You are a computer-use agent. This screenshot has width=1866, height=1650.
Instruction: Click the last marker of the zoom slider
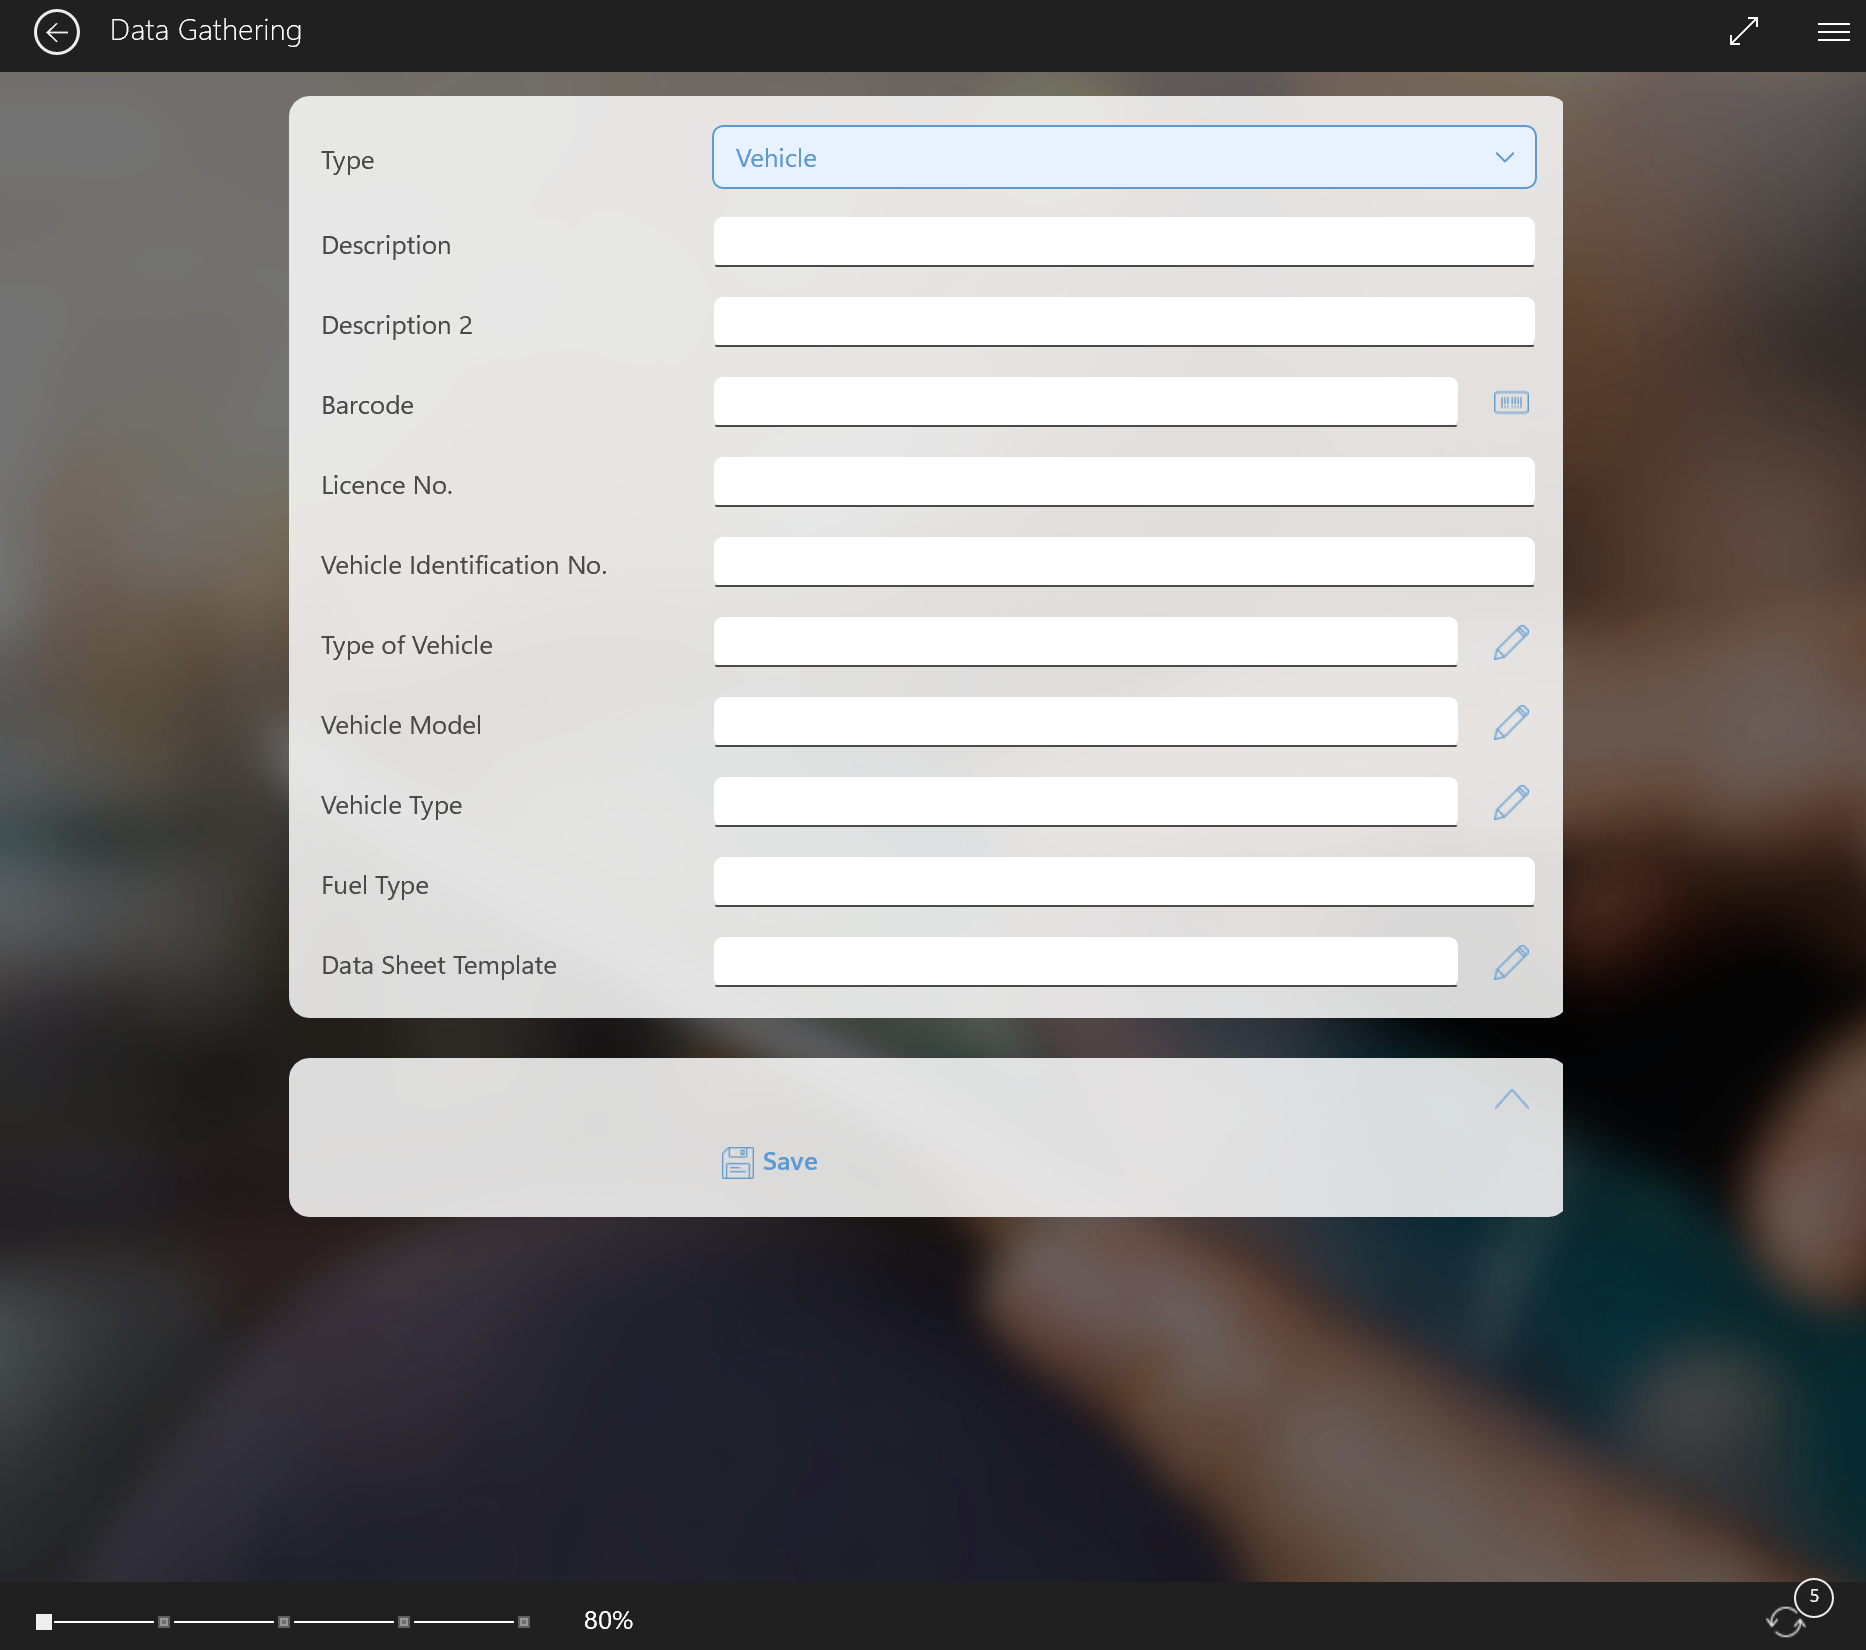[x=524, y=1621]
